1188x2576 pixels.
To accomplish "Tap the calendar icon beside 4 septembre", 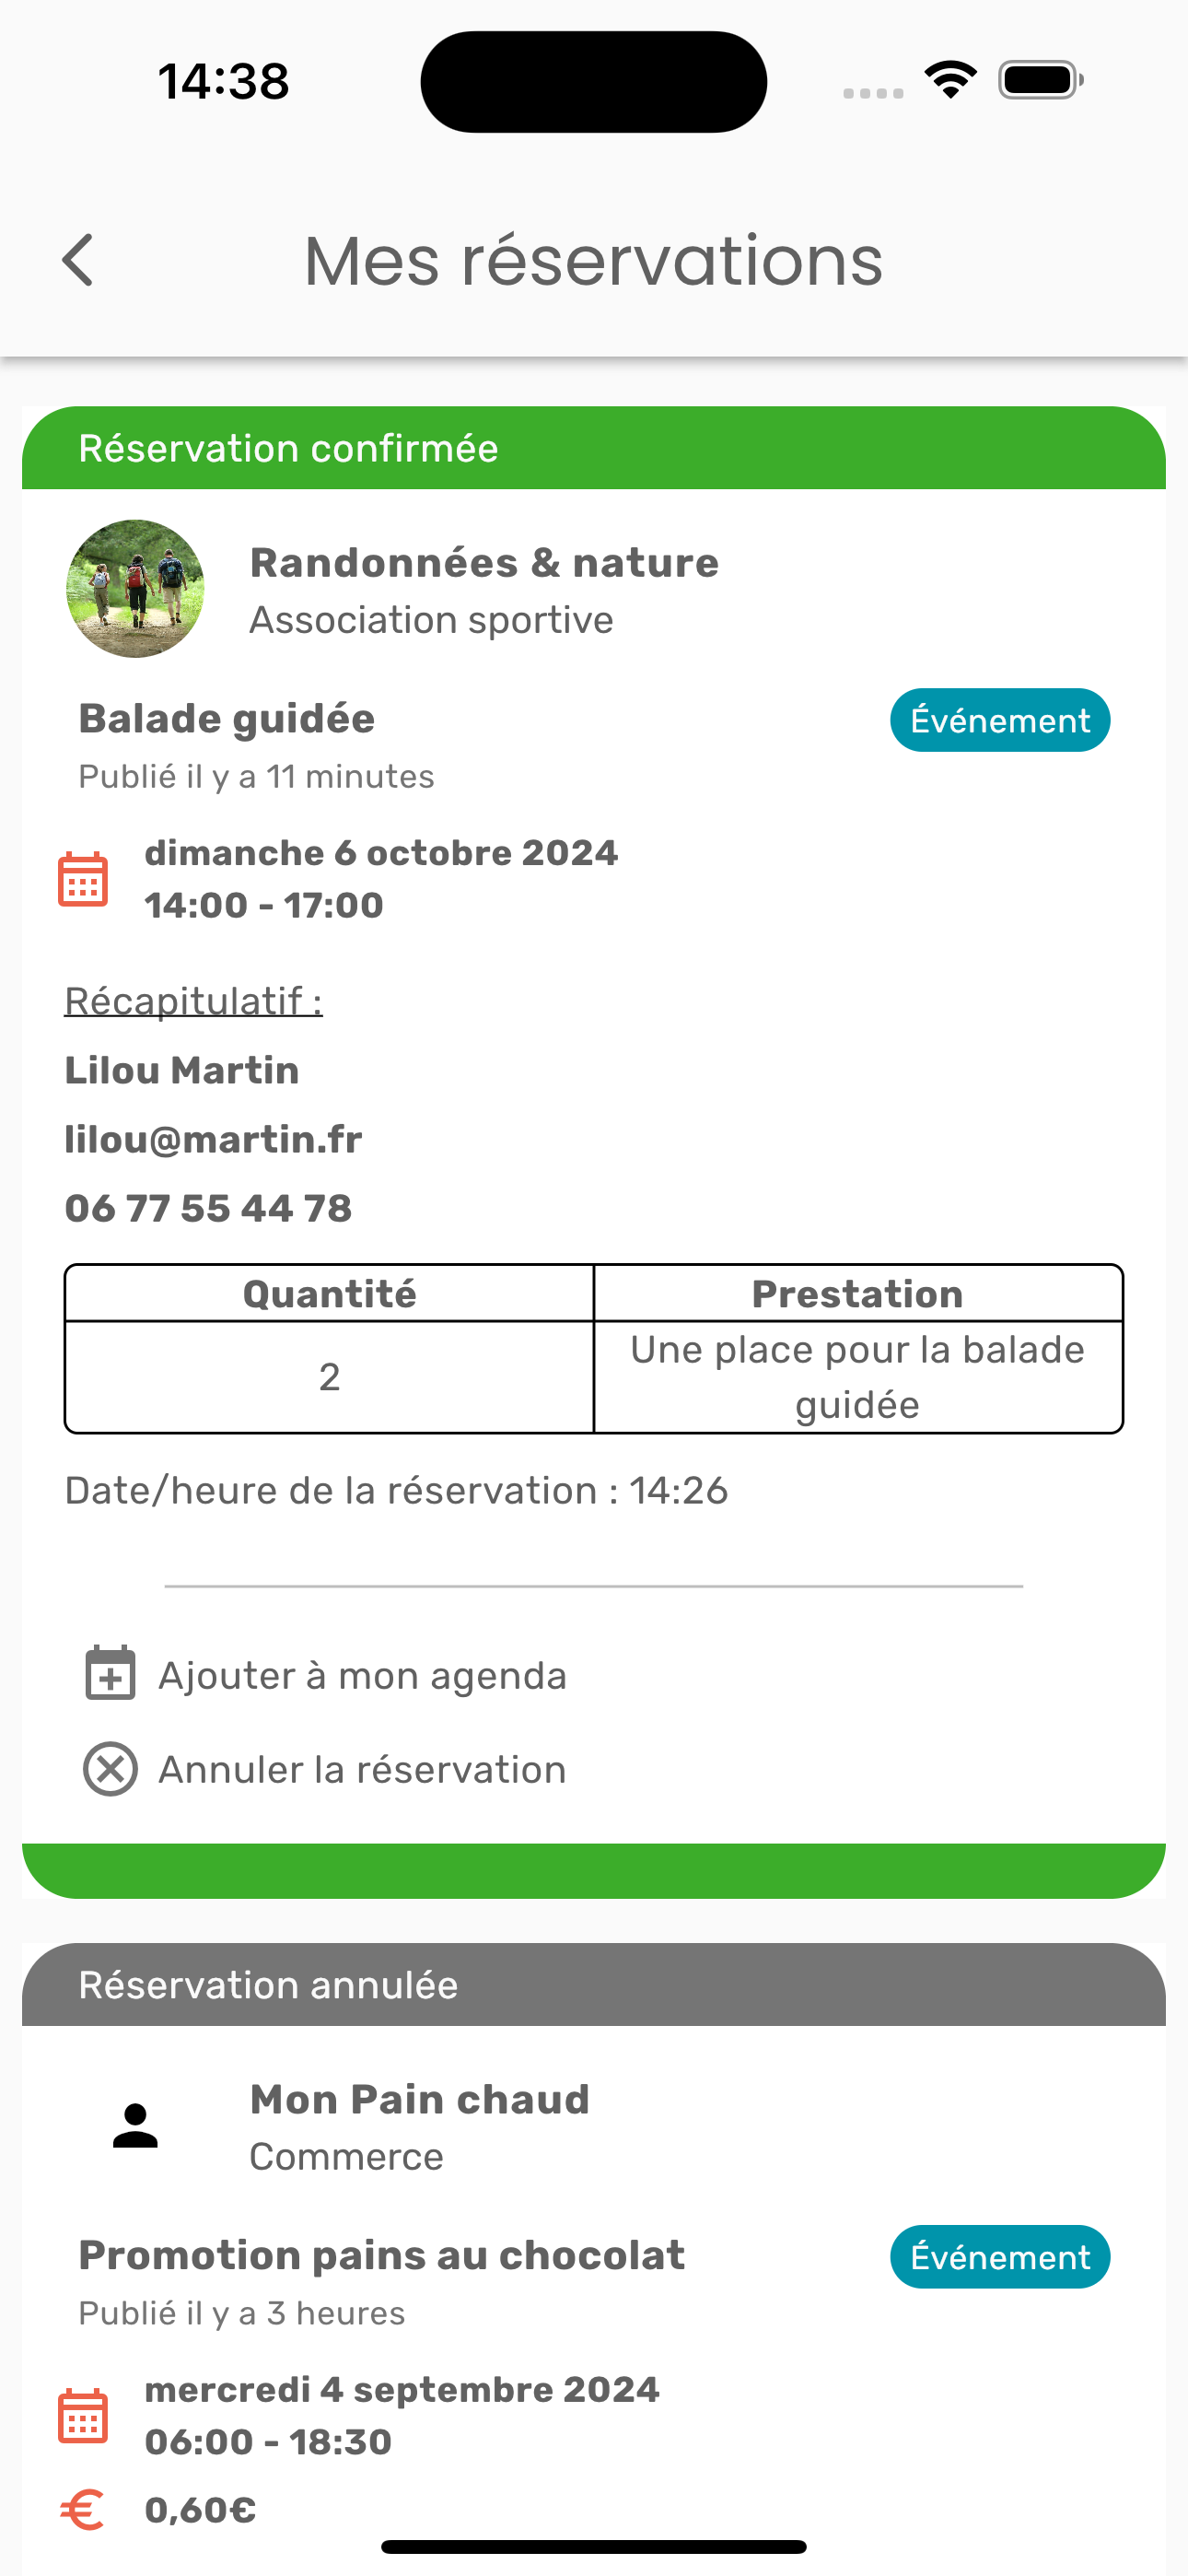I will 83,2416.
